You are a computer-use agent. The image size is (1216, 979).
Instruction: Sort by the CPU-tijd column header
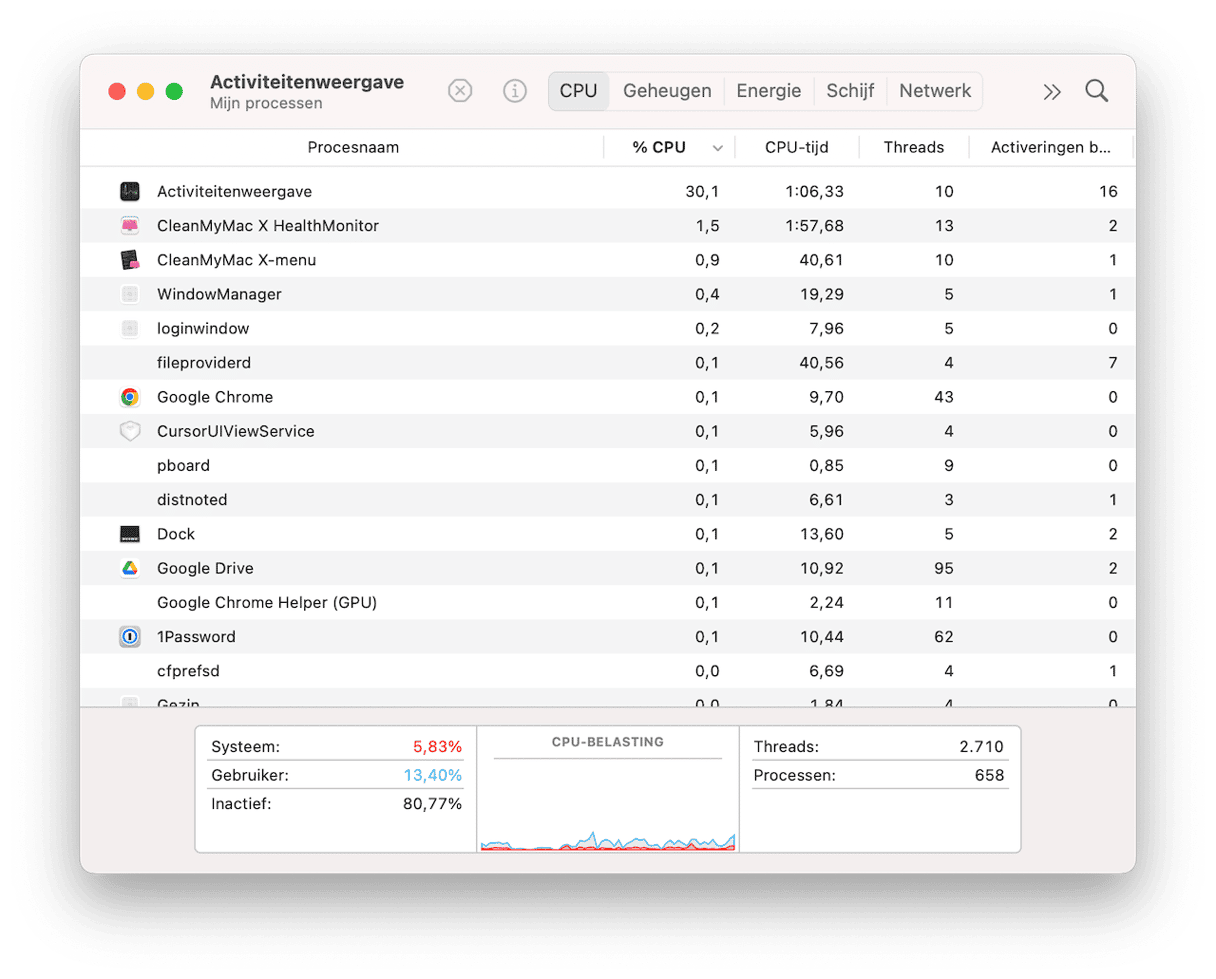point(797,147)
